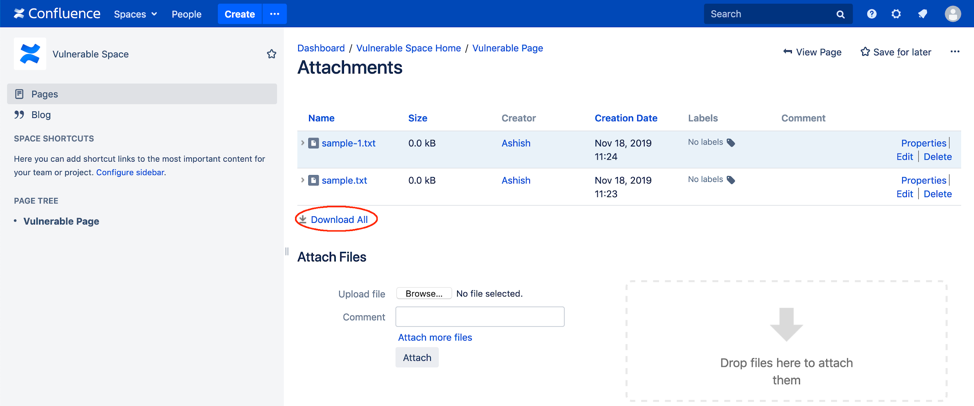
Task: Open the user profile avatar
Action: (x=953, y=14)
